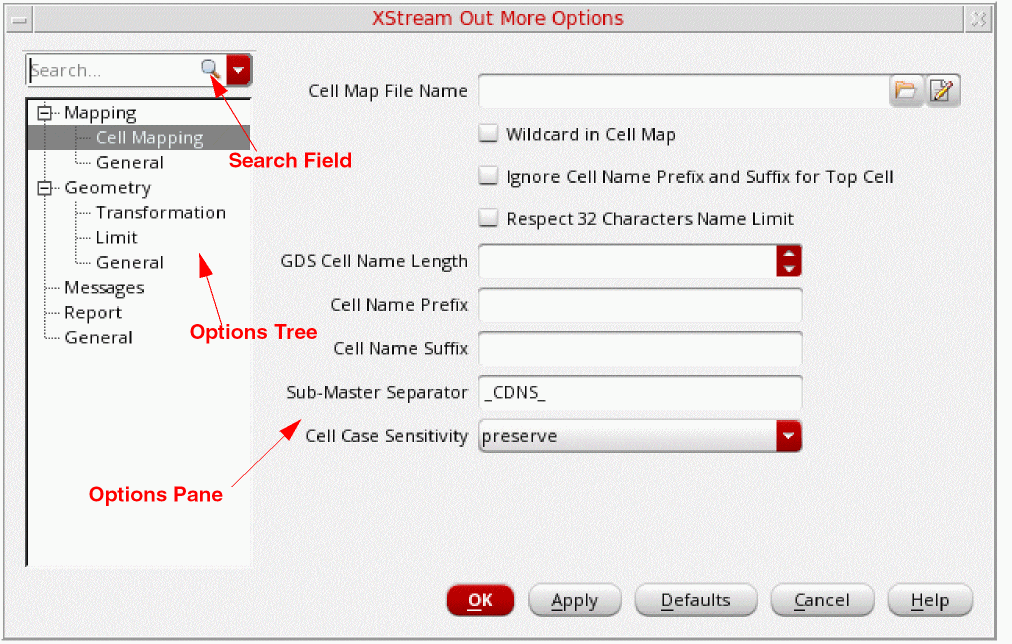Screen dimensions: 1012x644
Task: Click the Apply button
Action: (x=574, y=600)
